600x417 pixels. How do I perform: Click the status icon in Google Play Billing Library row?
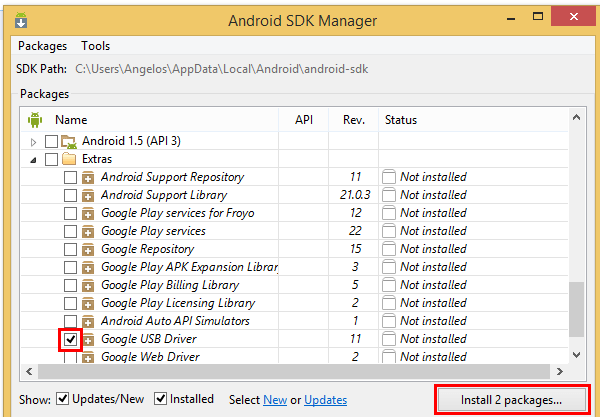click(x=389, y=285)
